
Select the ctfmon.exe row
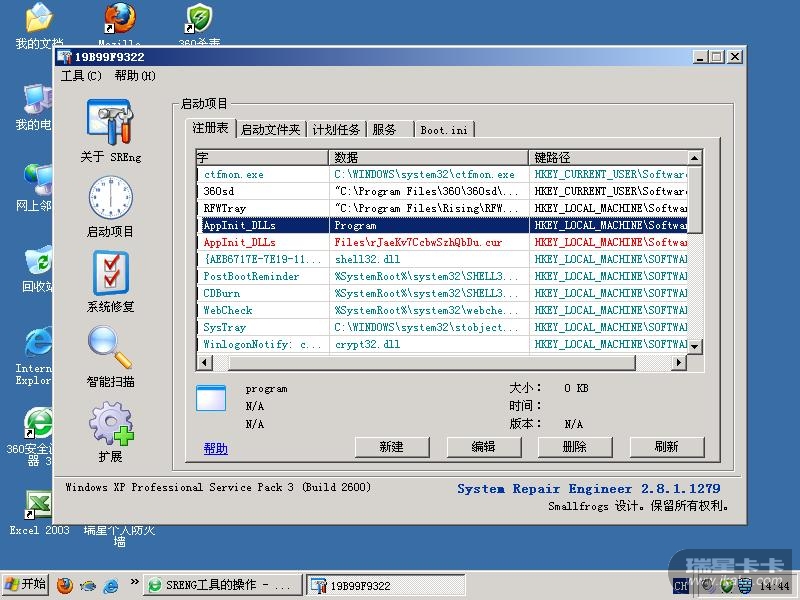pyautogui.click(x=442, y=174)
